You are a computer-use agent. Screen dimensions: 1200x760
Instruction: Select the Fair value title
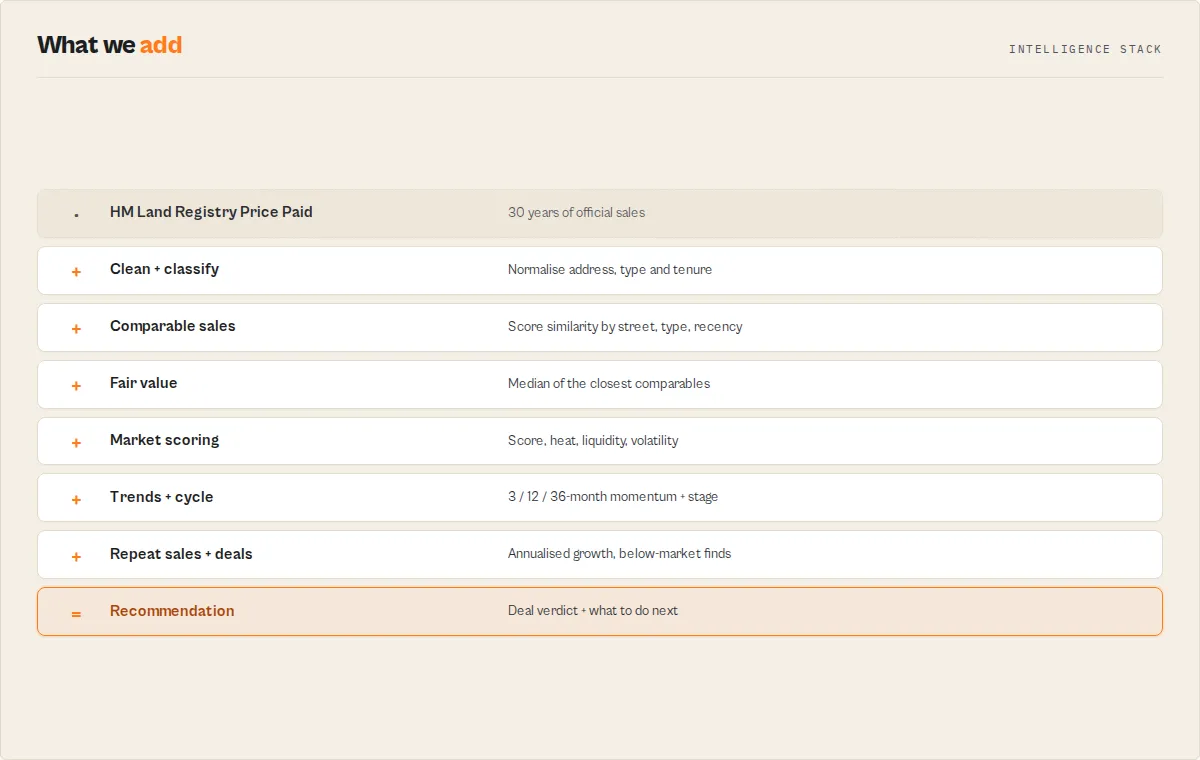143,383
